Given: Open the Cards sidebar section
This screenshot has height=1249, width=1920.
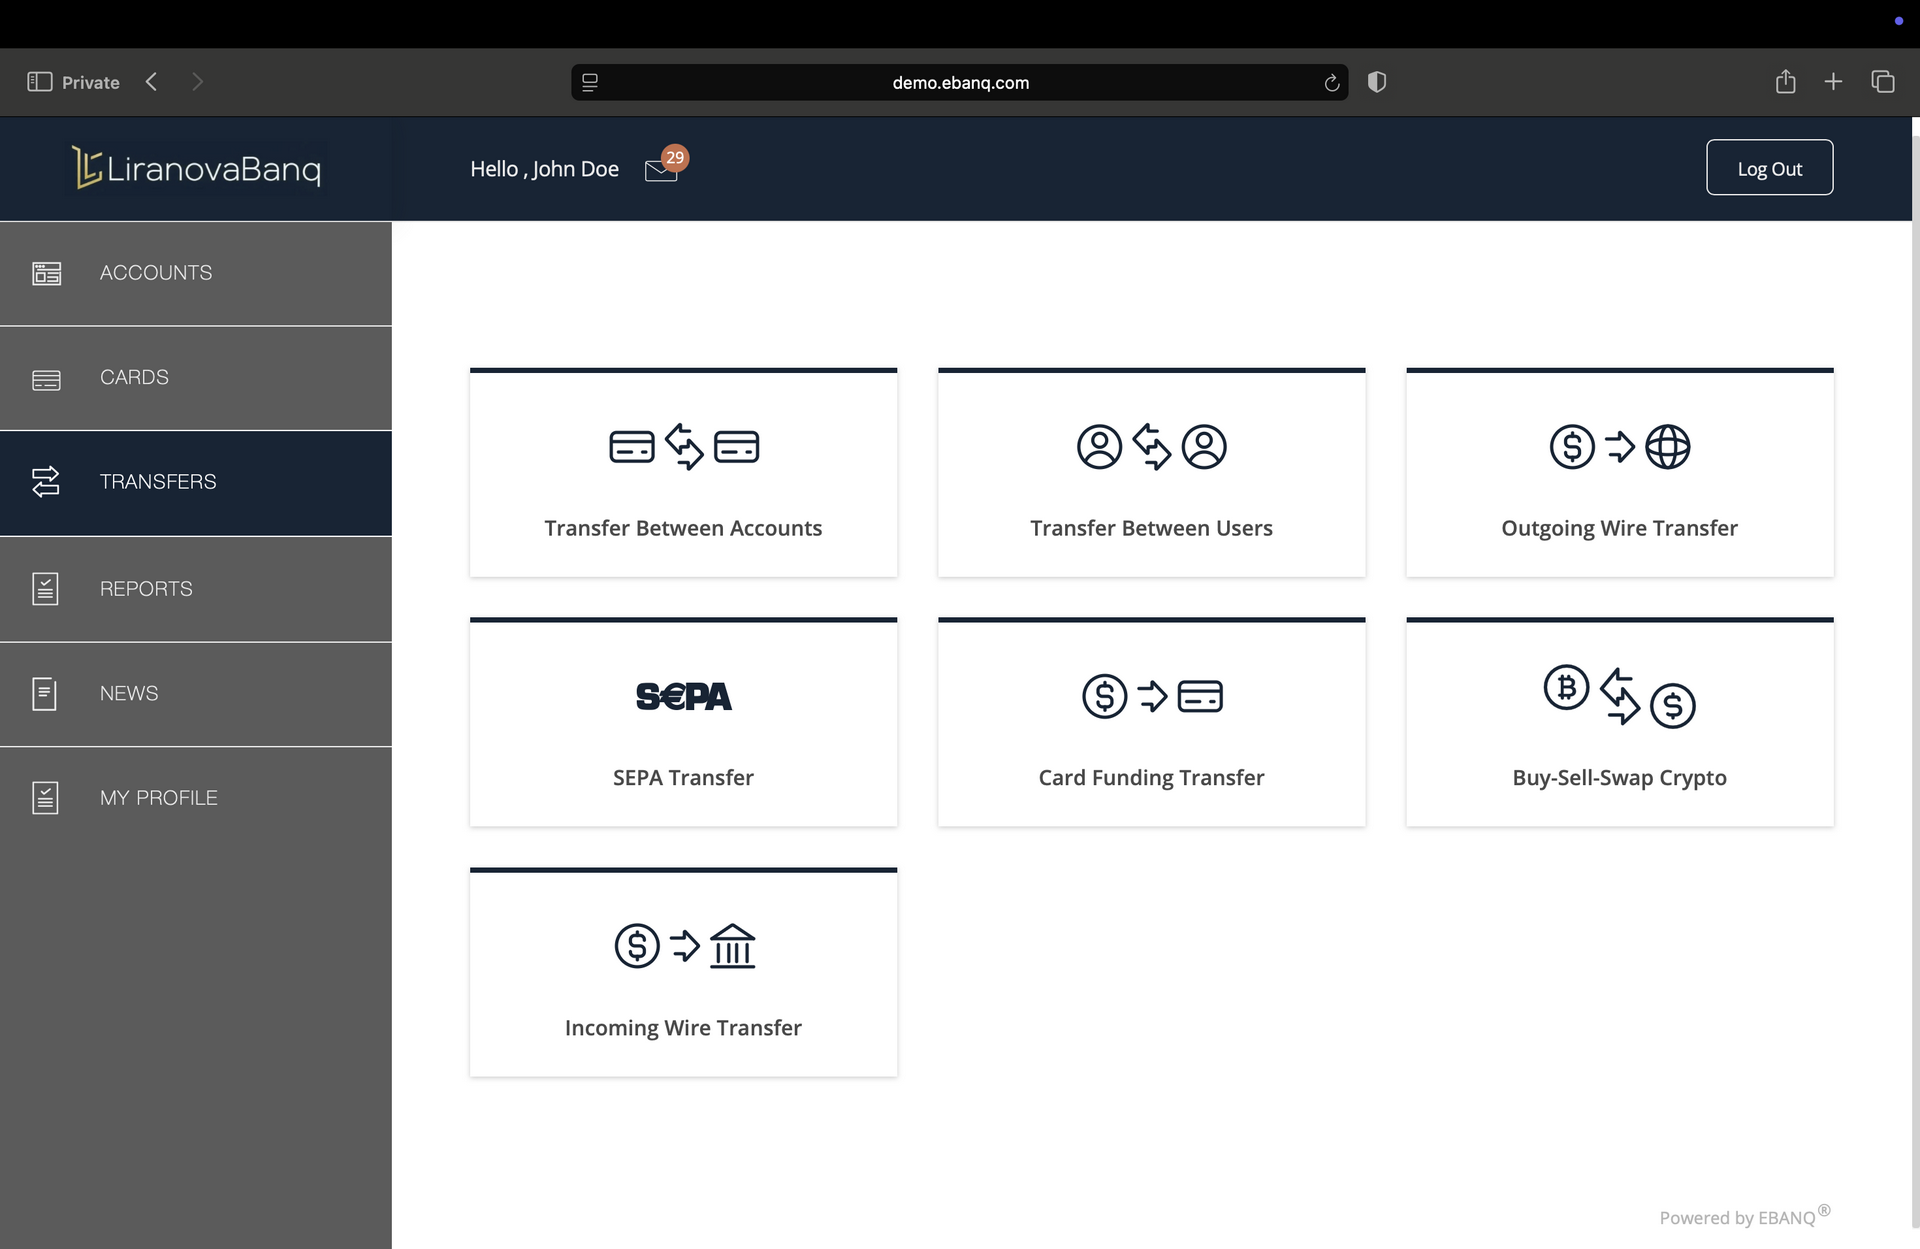Looking at the screenshot, I should coord(134,377).
